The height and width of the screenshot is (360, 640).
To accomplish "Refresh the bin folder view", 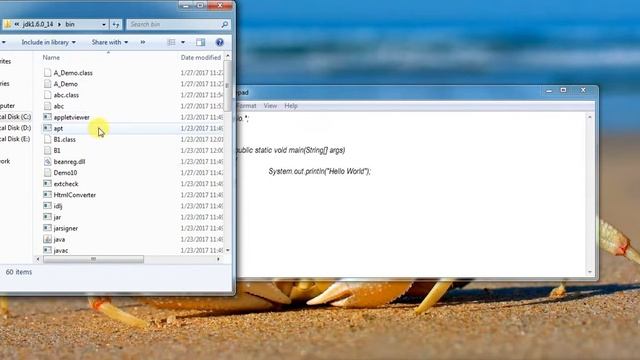I will point(116,24).
